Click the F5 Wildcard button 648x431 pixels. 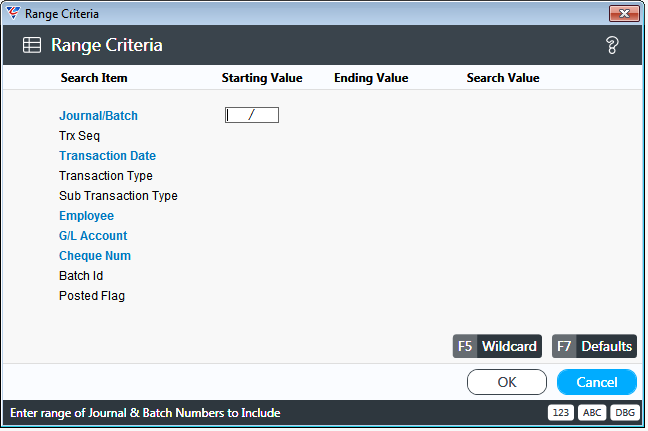coord(497,346)
